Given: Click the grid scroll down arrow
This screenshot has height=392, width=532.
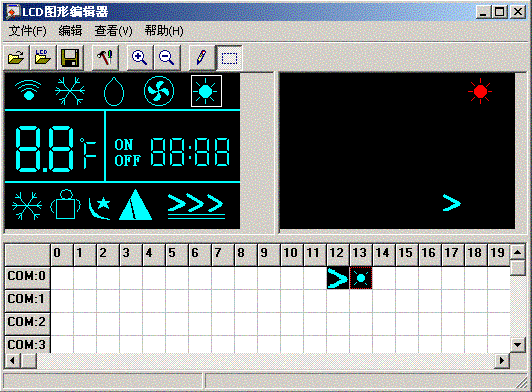Looking at the screenshot, I should pos(517,345).
